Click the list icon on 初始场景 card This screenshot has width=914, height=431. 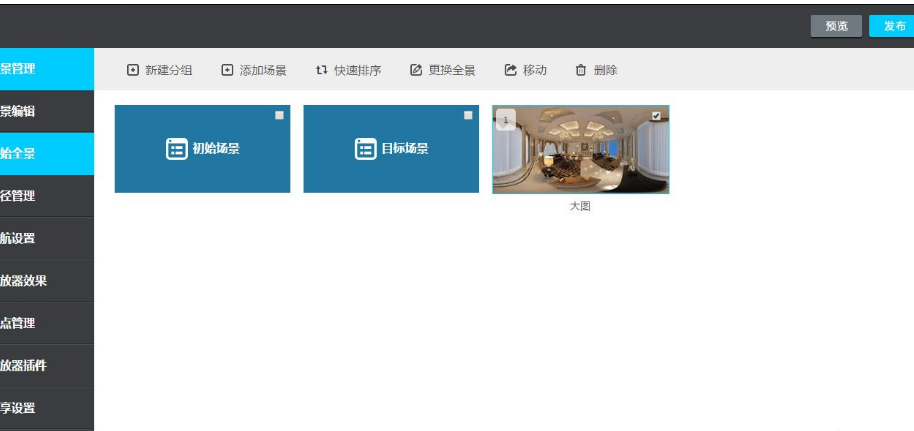[x=177, y=149]
